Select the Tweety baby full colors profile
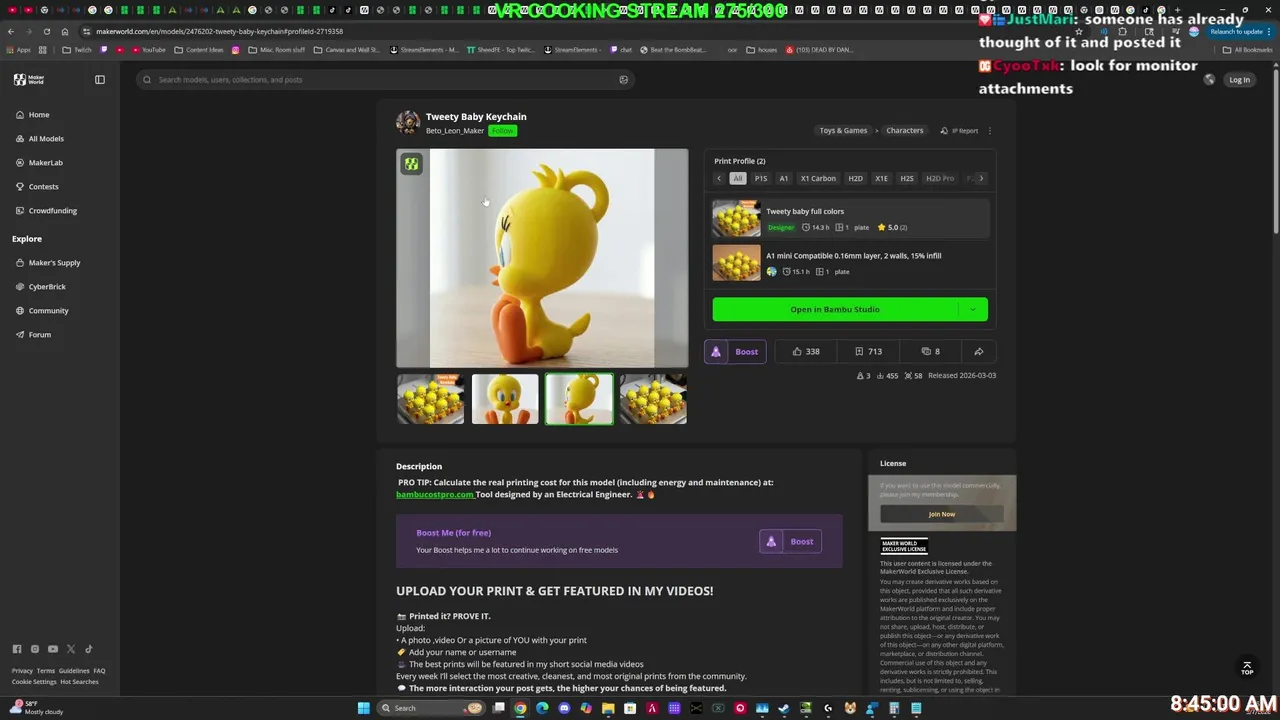This screenshot has height=720, width=1280. [x=851, y=219]
